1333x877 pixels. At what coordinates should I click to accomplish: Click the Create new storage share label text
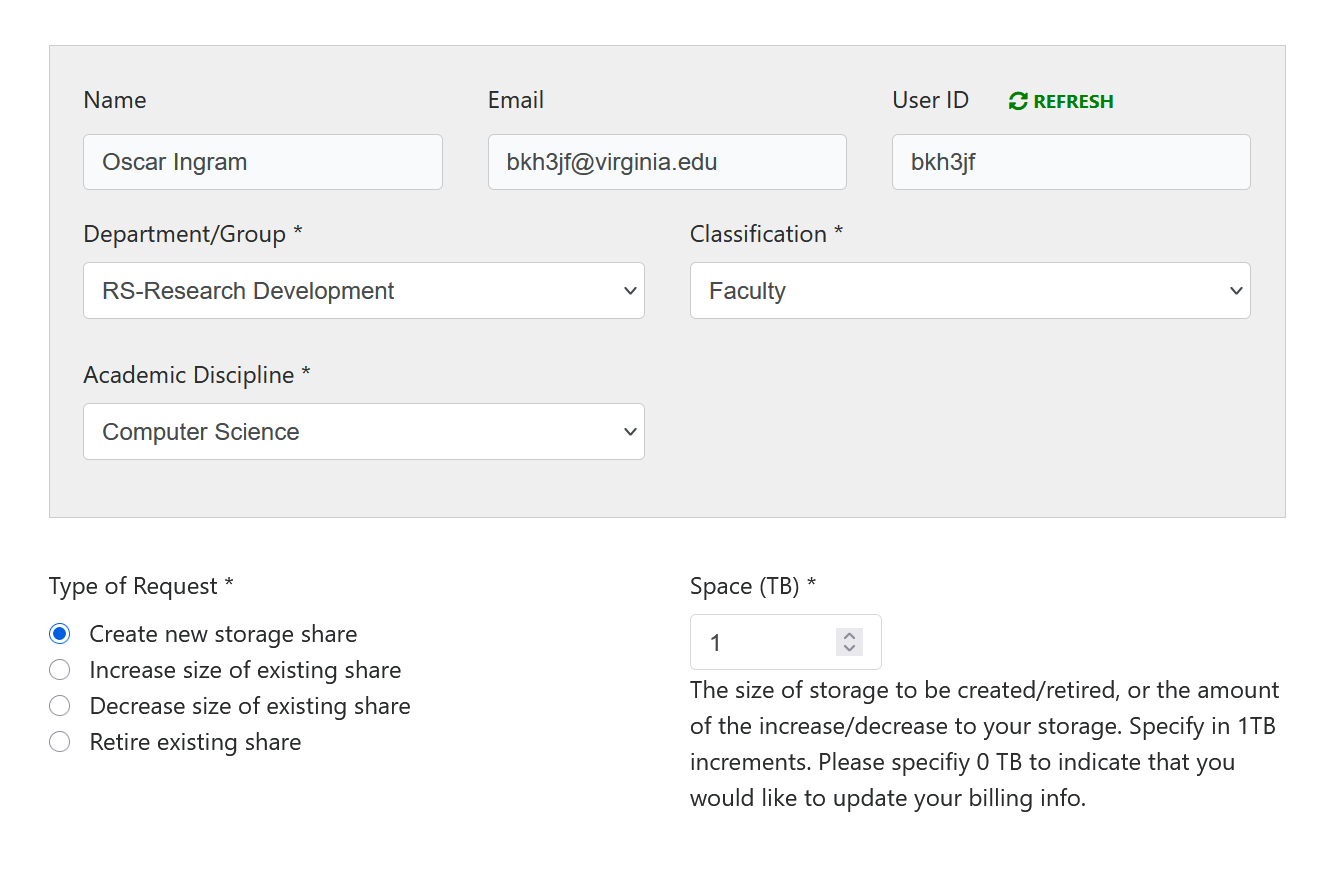(223, 634)
